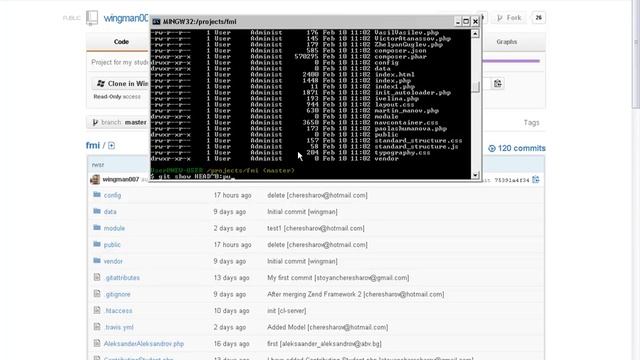The image size is (640, 360).
Task: Click the terminal scrollbar thumb
Action: pyautogui.click(x=475, y=87)
